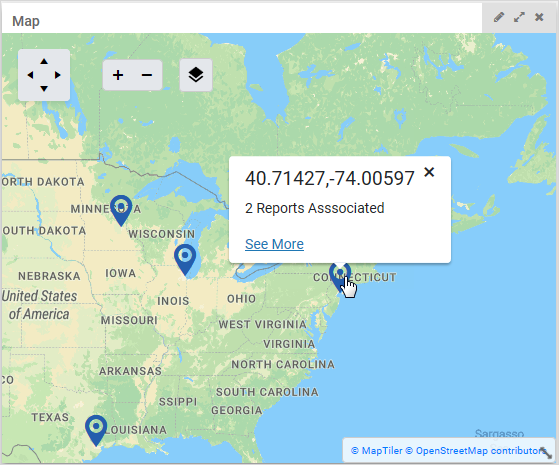Click the Map widget title
The image size is (559, 465).
pos(26,21)
